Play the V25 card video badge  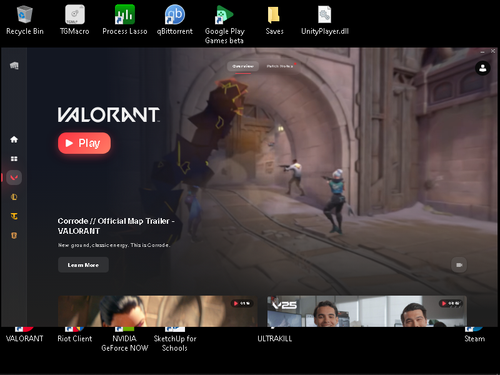(451, 303)
